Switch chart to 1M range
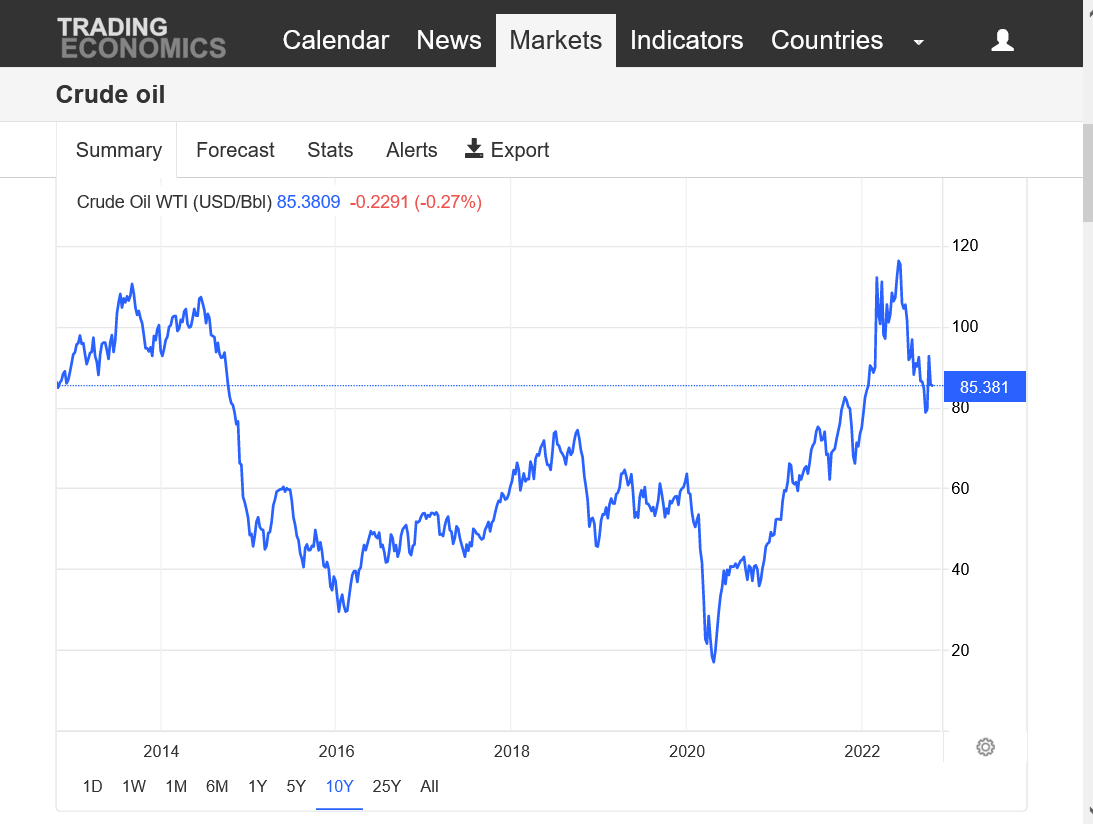Screen dimensions: 1093x831 click(176, 786)
